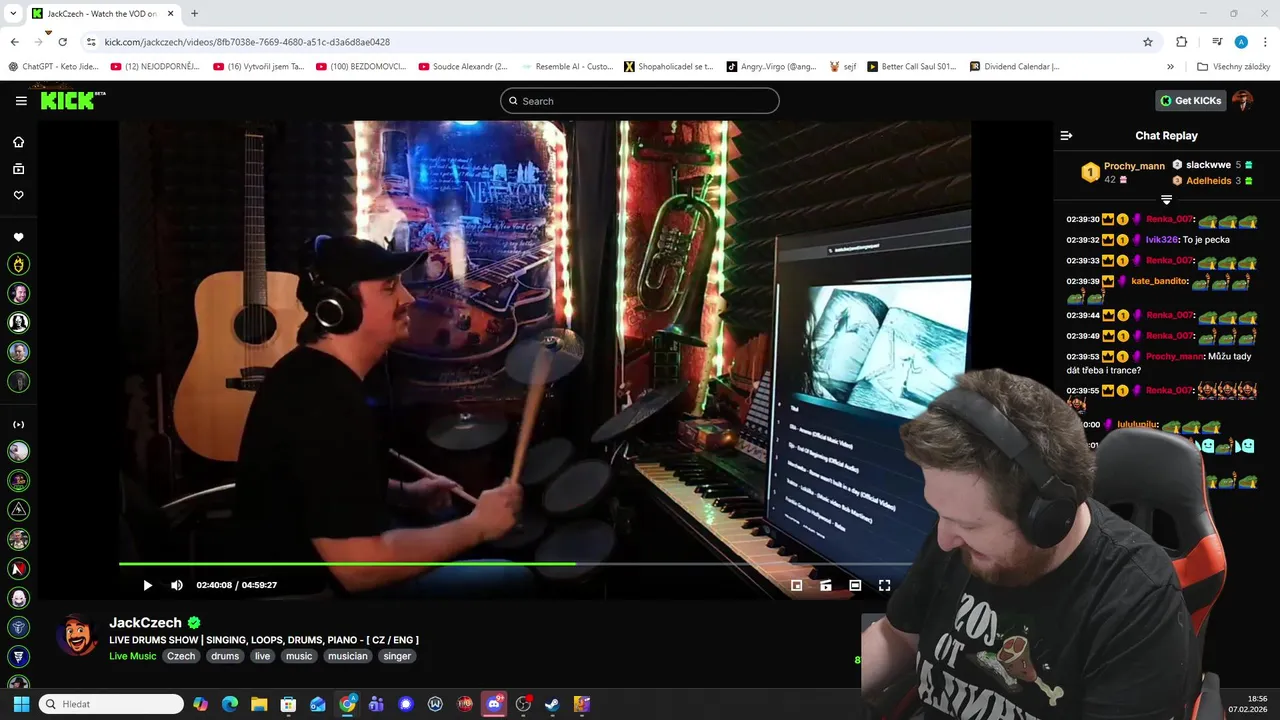Click kate_bandito username in chat
Viewport: 1280px width, 720px height.
click(x=1160, y=281)
